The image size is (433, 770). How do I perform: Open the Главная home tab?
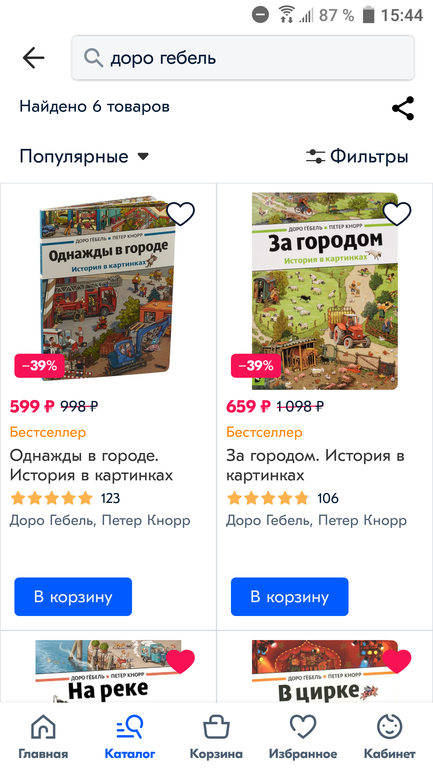point(43,736)
